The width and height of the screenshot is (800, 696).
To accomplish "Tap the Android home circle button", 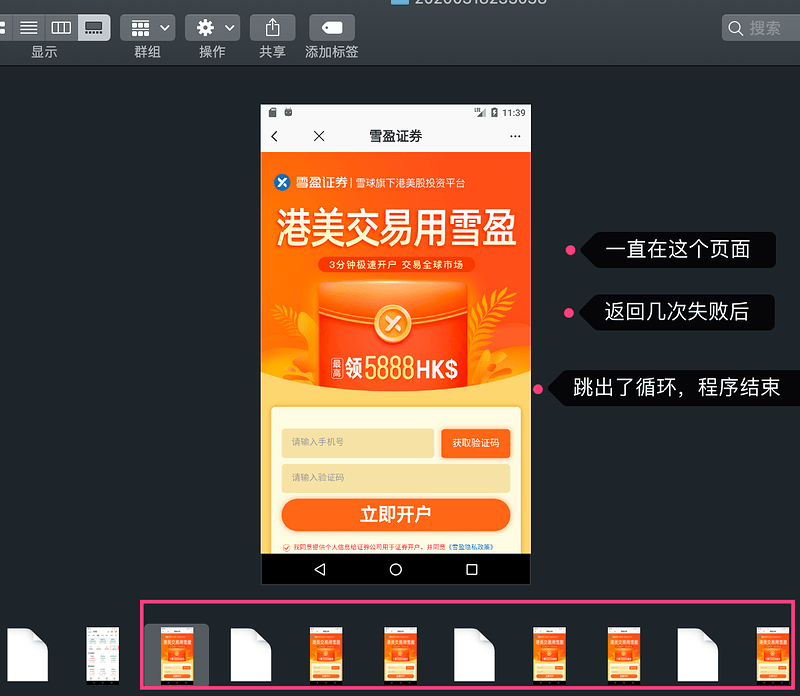I will coord(395,569).
